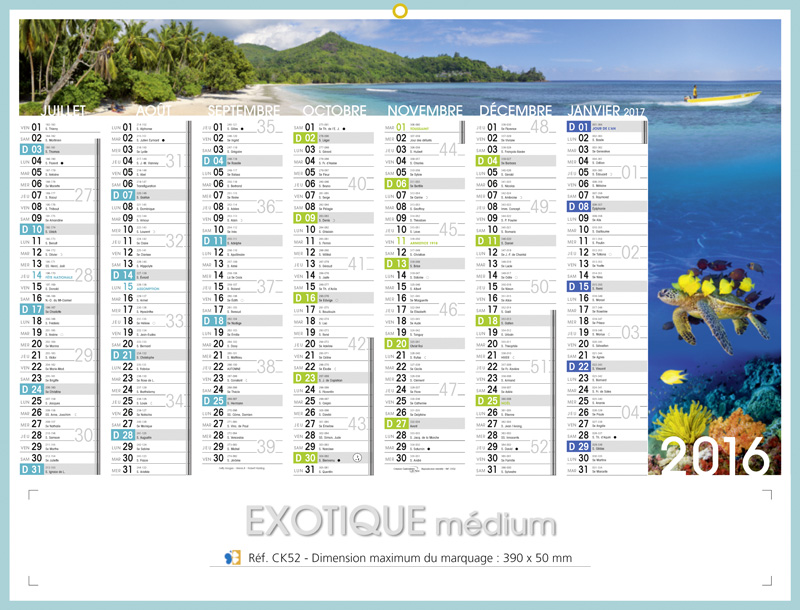The image size is (800, 610).
Task: Click the clock icon on October 30
Action: click(358, 458)
